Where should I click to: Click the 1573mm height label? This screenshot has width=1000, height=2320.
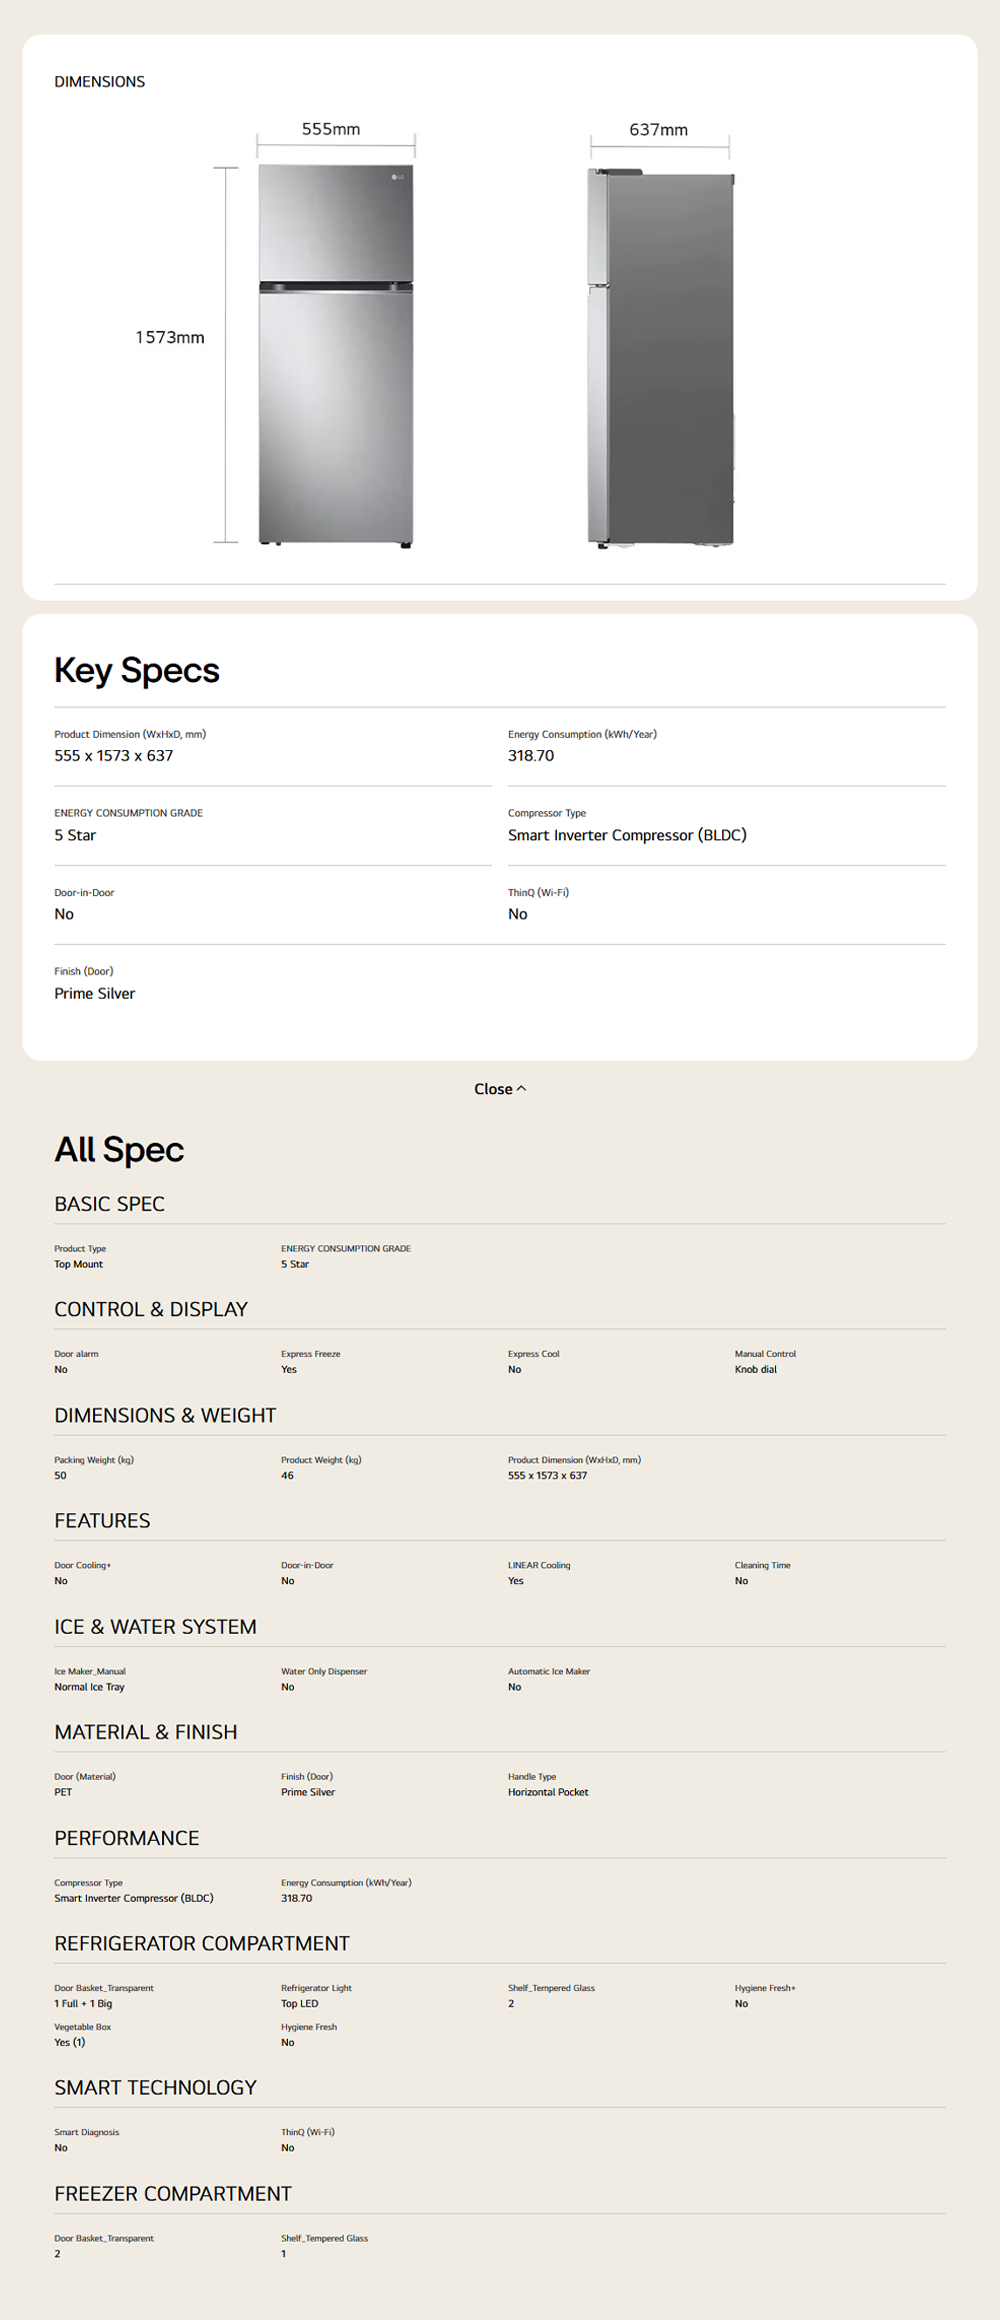(x=170, y=338)
